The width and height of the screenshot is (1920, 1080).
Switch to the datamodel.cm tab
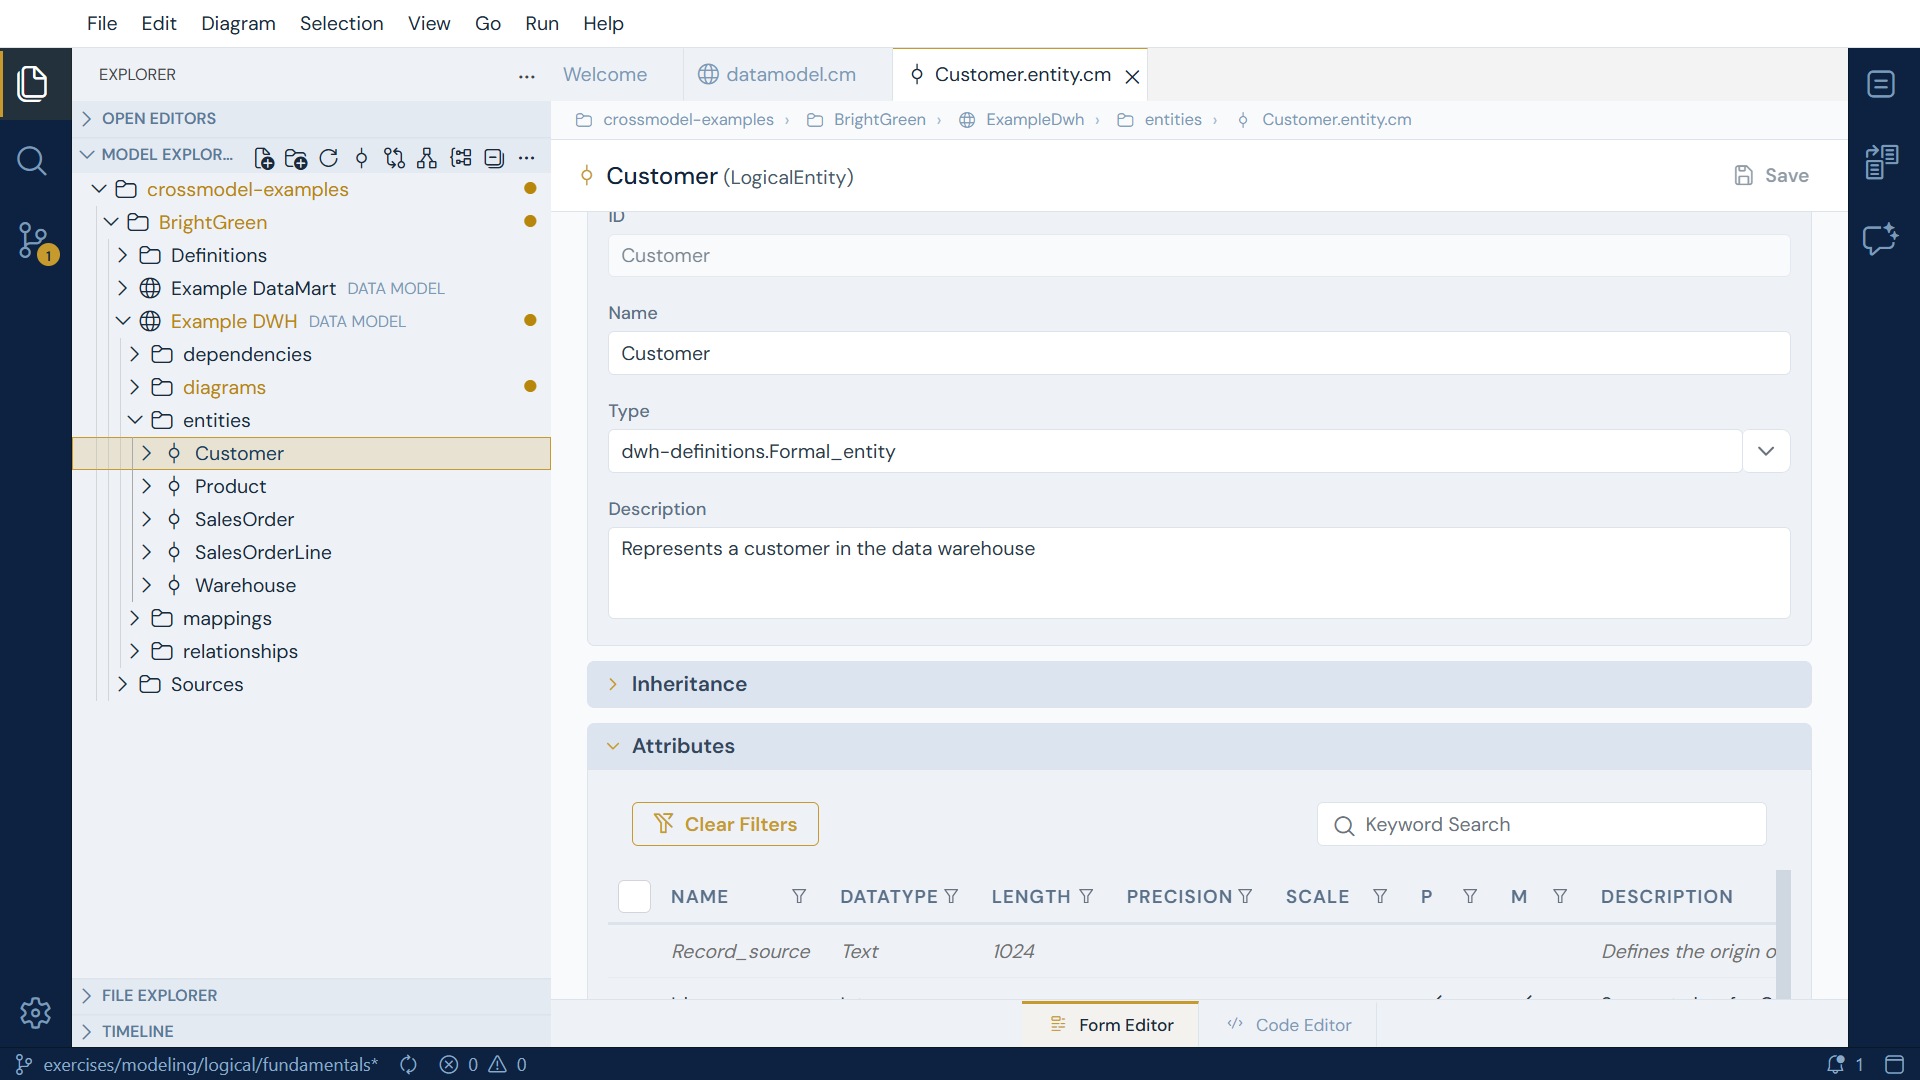790,74
